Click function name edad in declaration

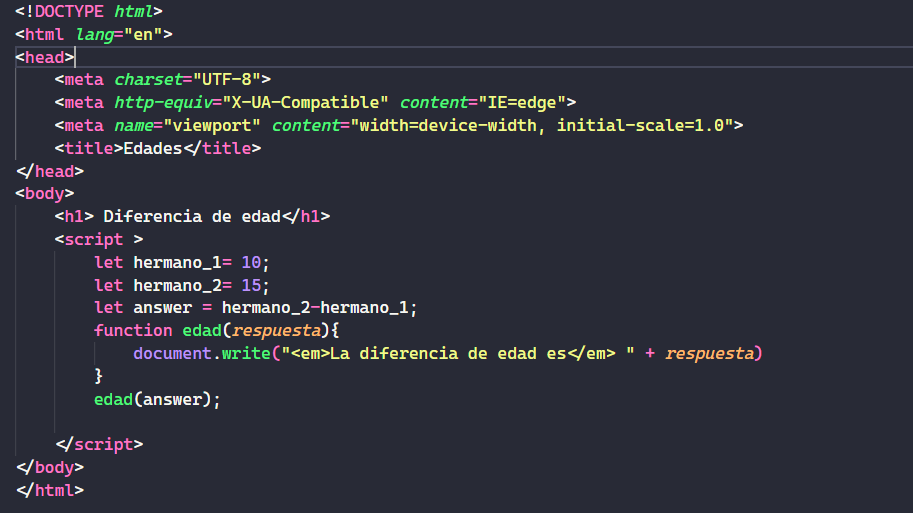tap(202, 331)
